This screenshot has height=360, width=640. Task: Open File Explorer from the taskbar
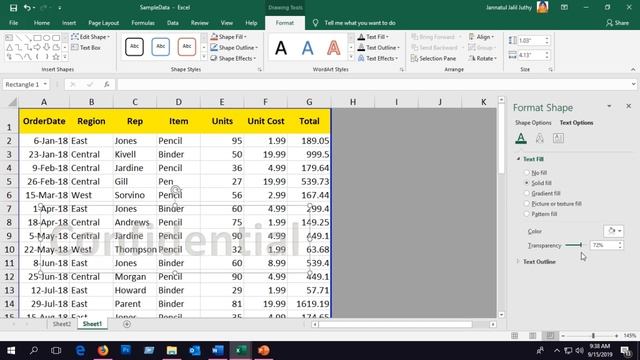click(x=172, y=350)
